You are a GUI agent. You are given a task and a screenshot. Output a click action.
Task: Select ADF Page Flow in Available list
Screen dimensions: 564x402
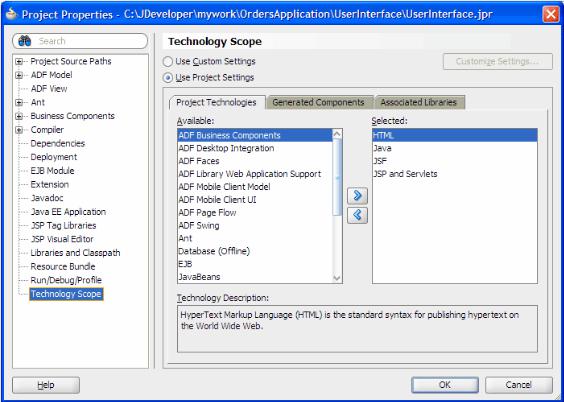(x=255, y=213)
